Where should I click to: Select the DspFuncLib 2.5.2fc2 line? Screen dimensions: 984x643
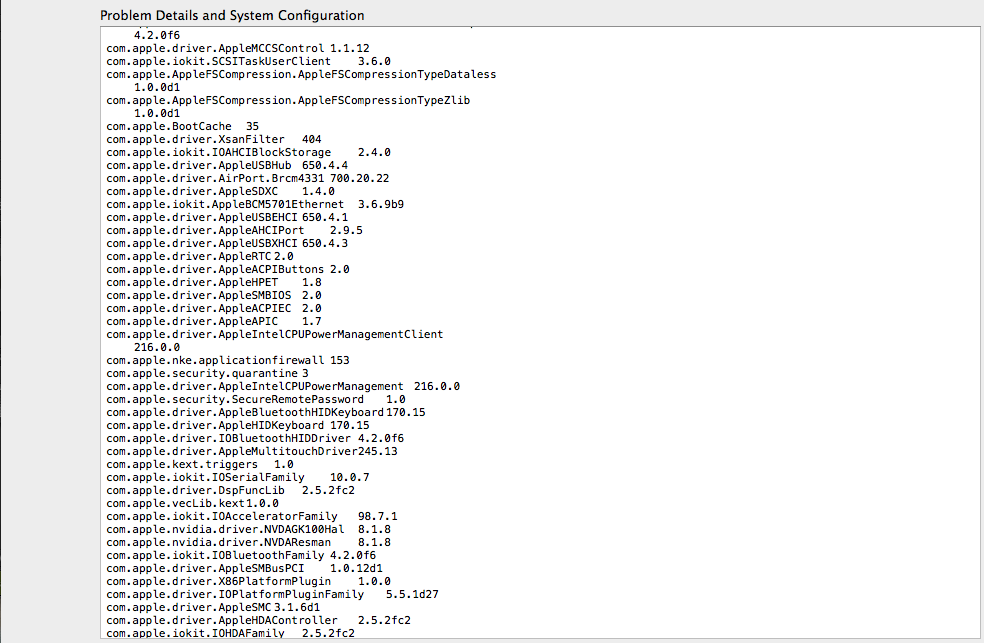coord(230,491)
